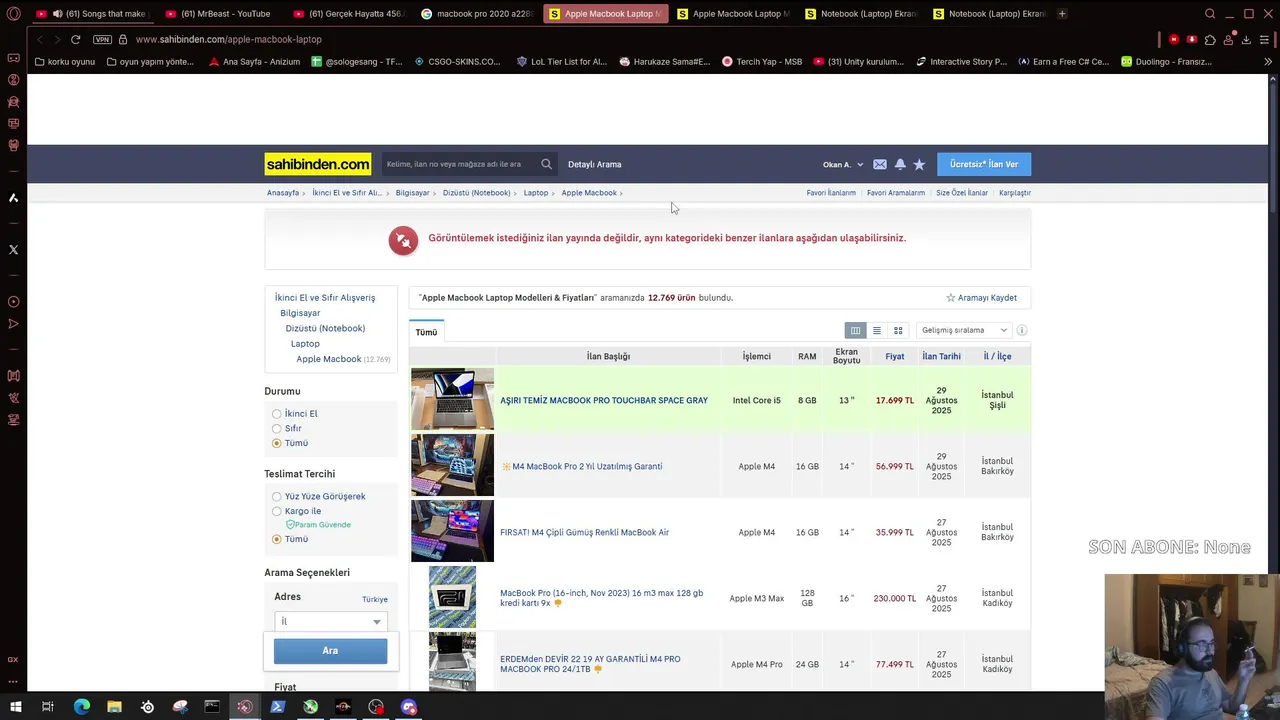Switch to macbook pro 2020 Google tab

[478, 14]
